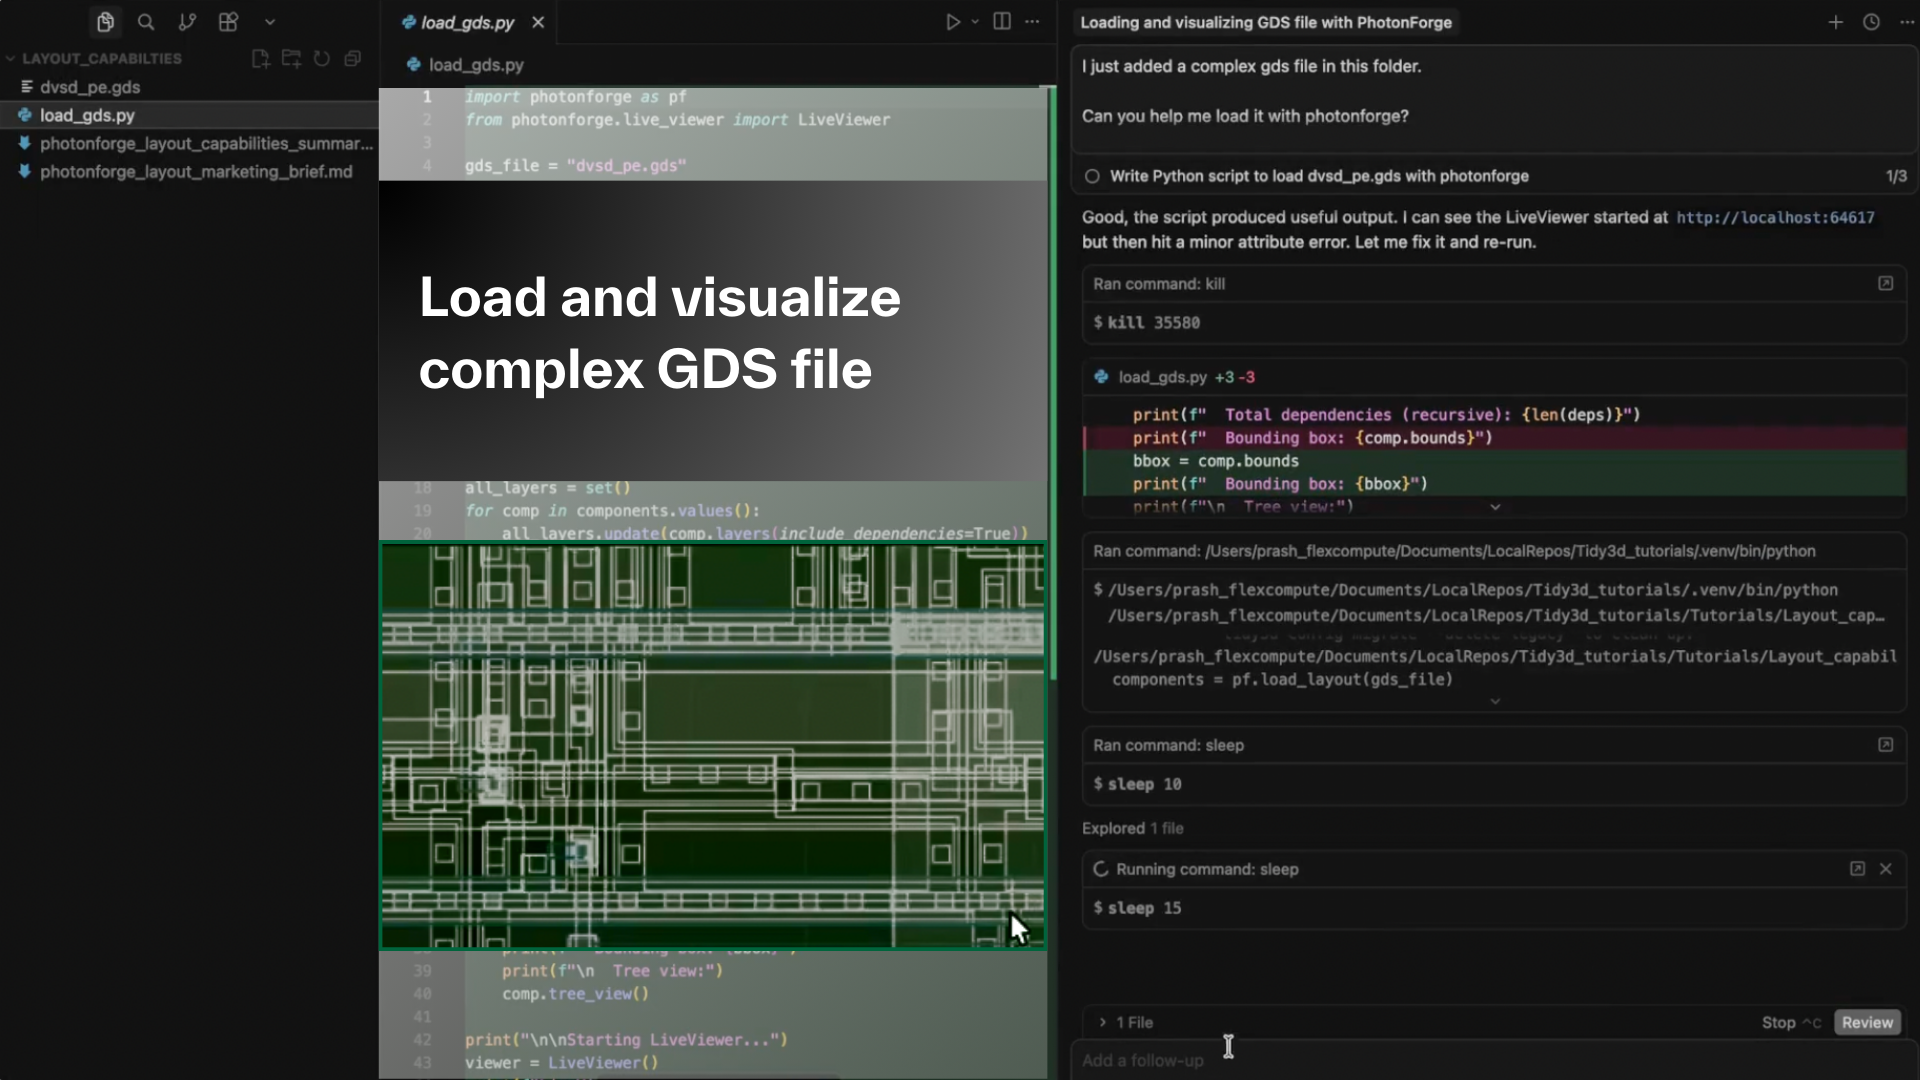The height and width of the screenshot is (1080, 1920).
Task: Open the Search icon in sidebar
Action: (146, 22)
